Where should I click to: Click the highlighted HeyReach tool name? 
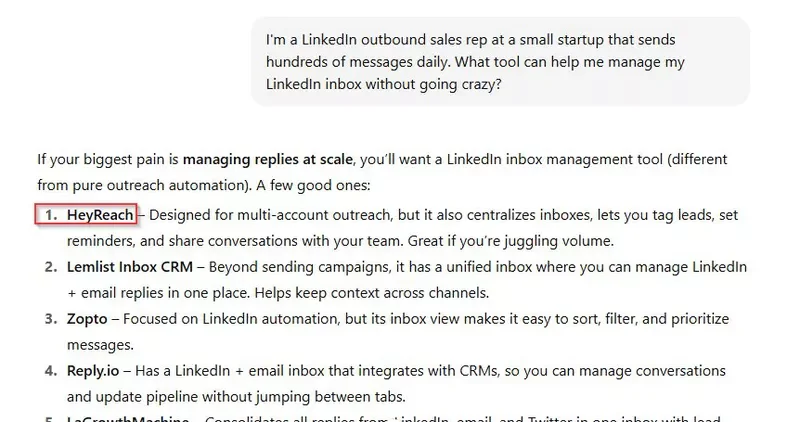tap(100, 215)
